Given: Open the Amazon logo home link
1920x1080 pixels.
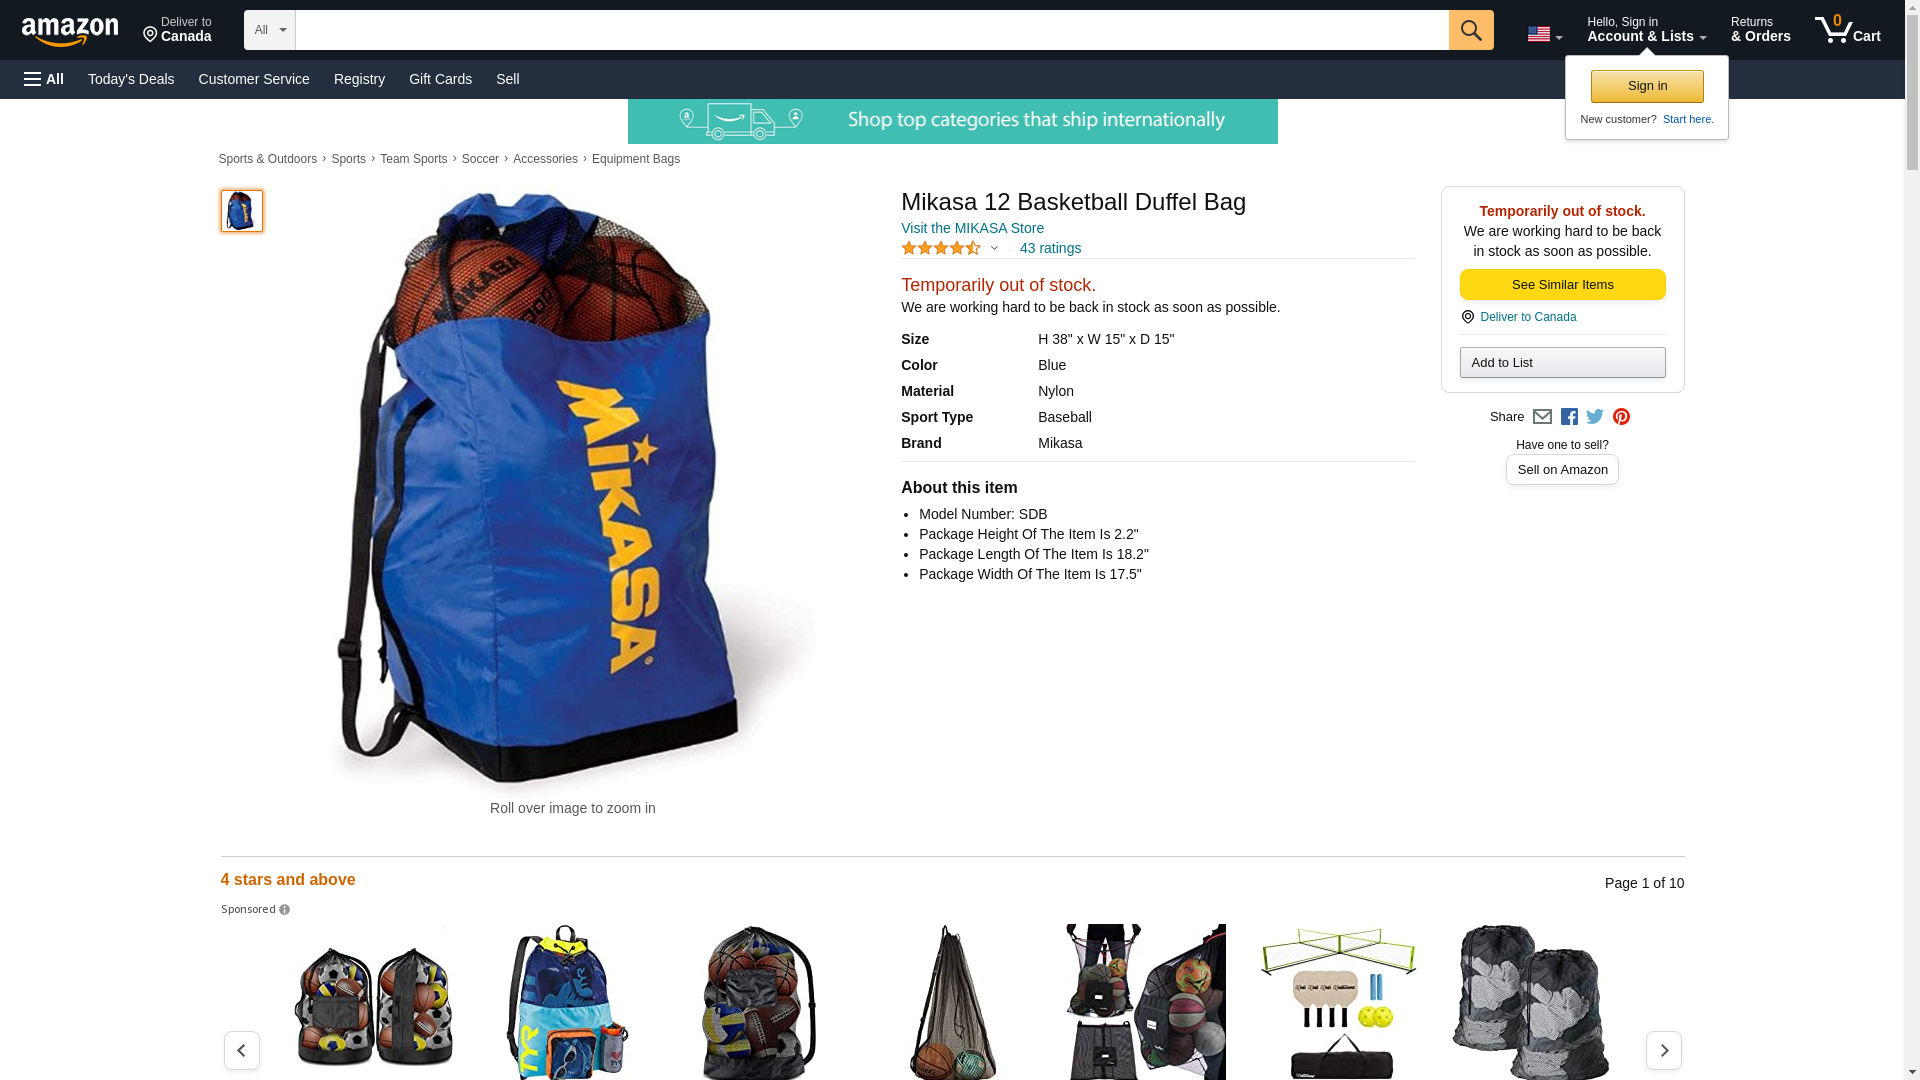Looking at the screenshot, I should 70,31.
